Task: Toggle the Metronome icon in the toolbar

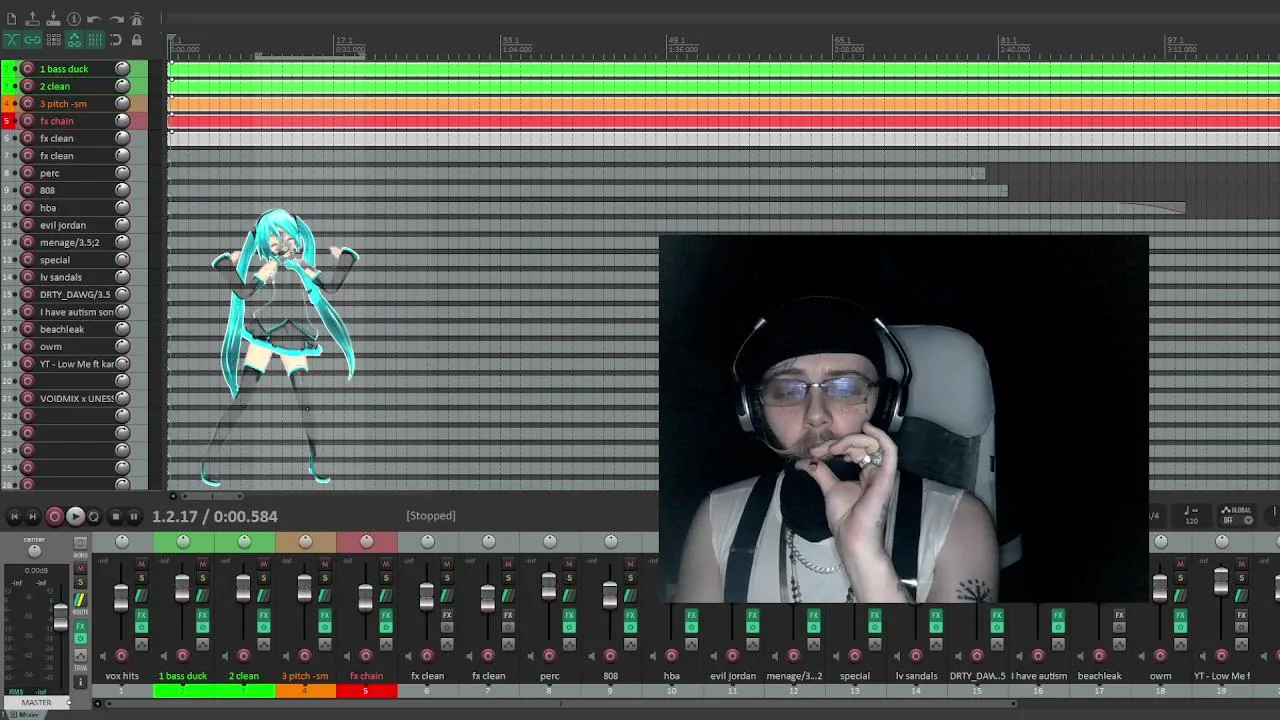Action: (137, 19)
